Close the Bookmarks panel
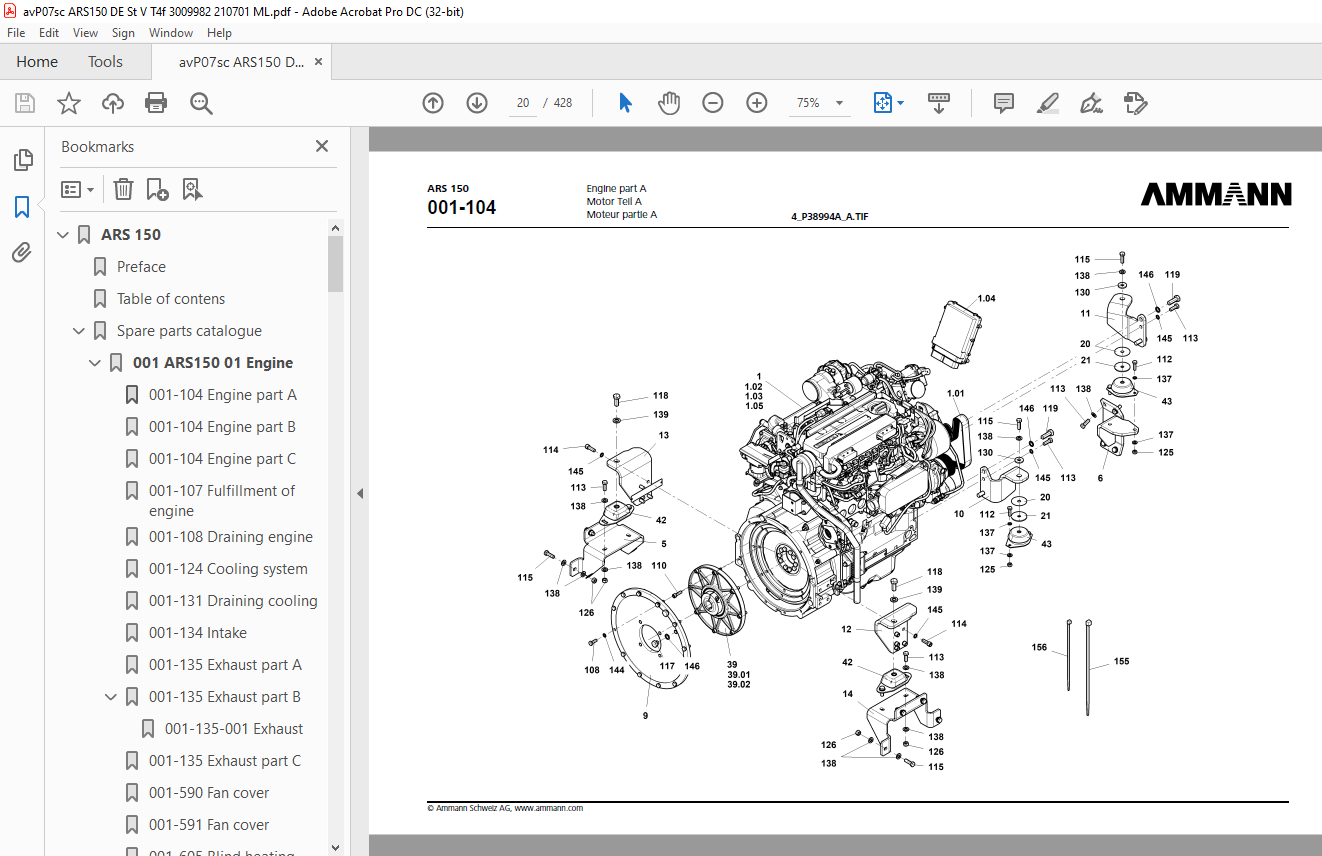The image size is (1322, 856). pos(322,146)
